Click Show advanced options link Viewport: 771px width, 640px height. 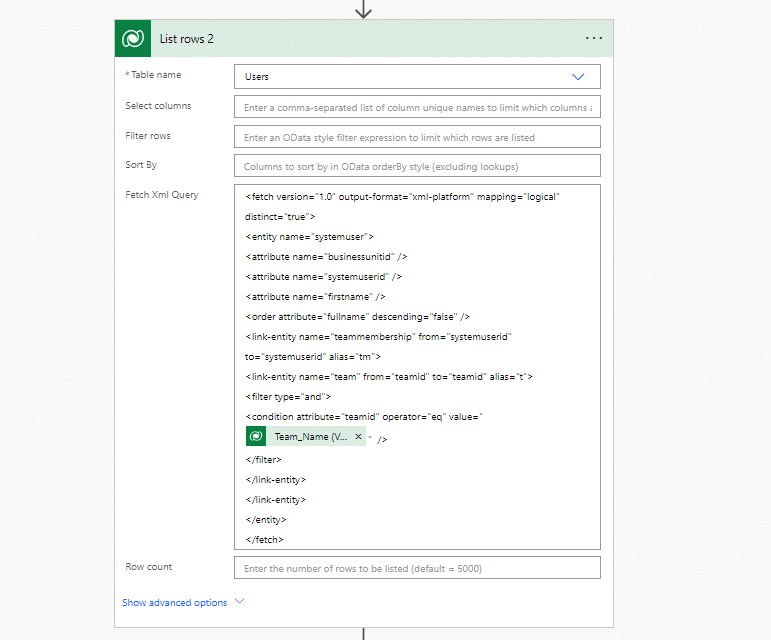[x=175, y=603]
